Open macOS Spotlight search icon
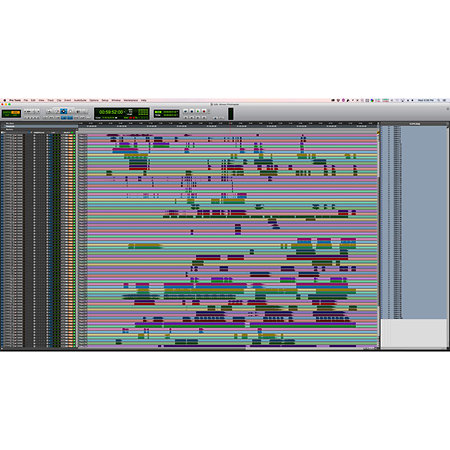This screenshot has width=450, height=450. (x=438, y=100)
